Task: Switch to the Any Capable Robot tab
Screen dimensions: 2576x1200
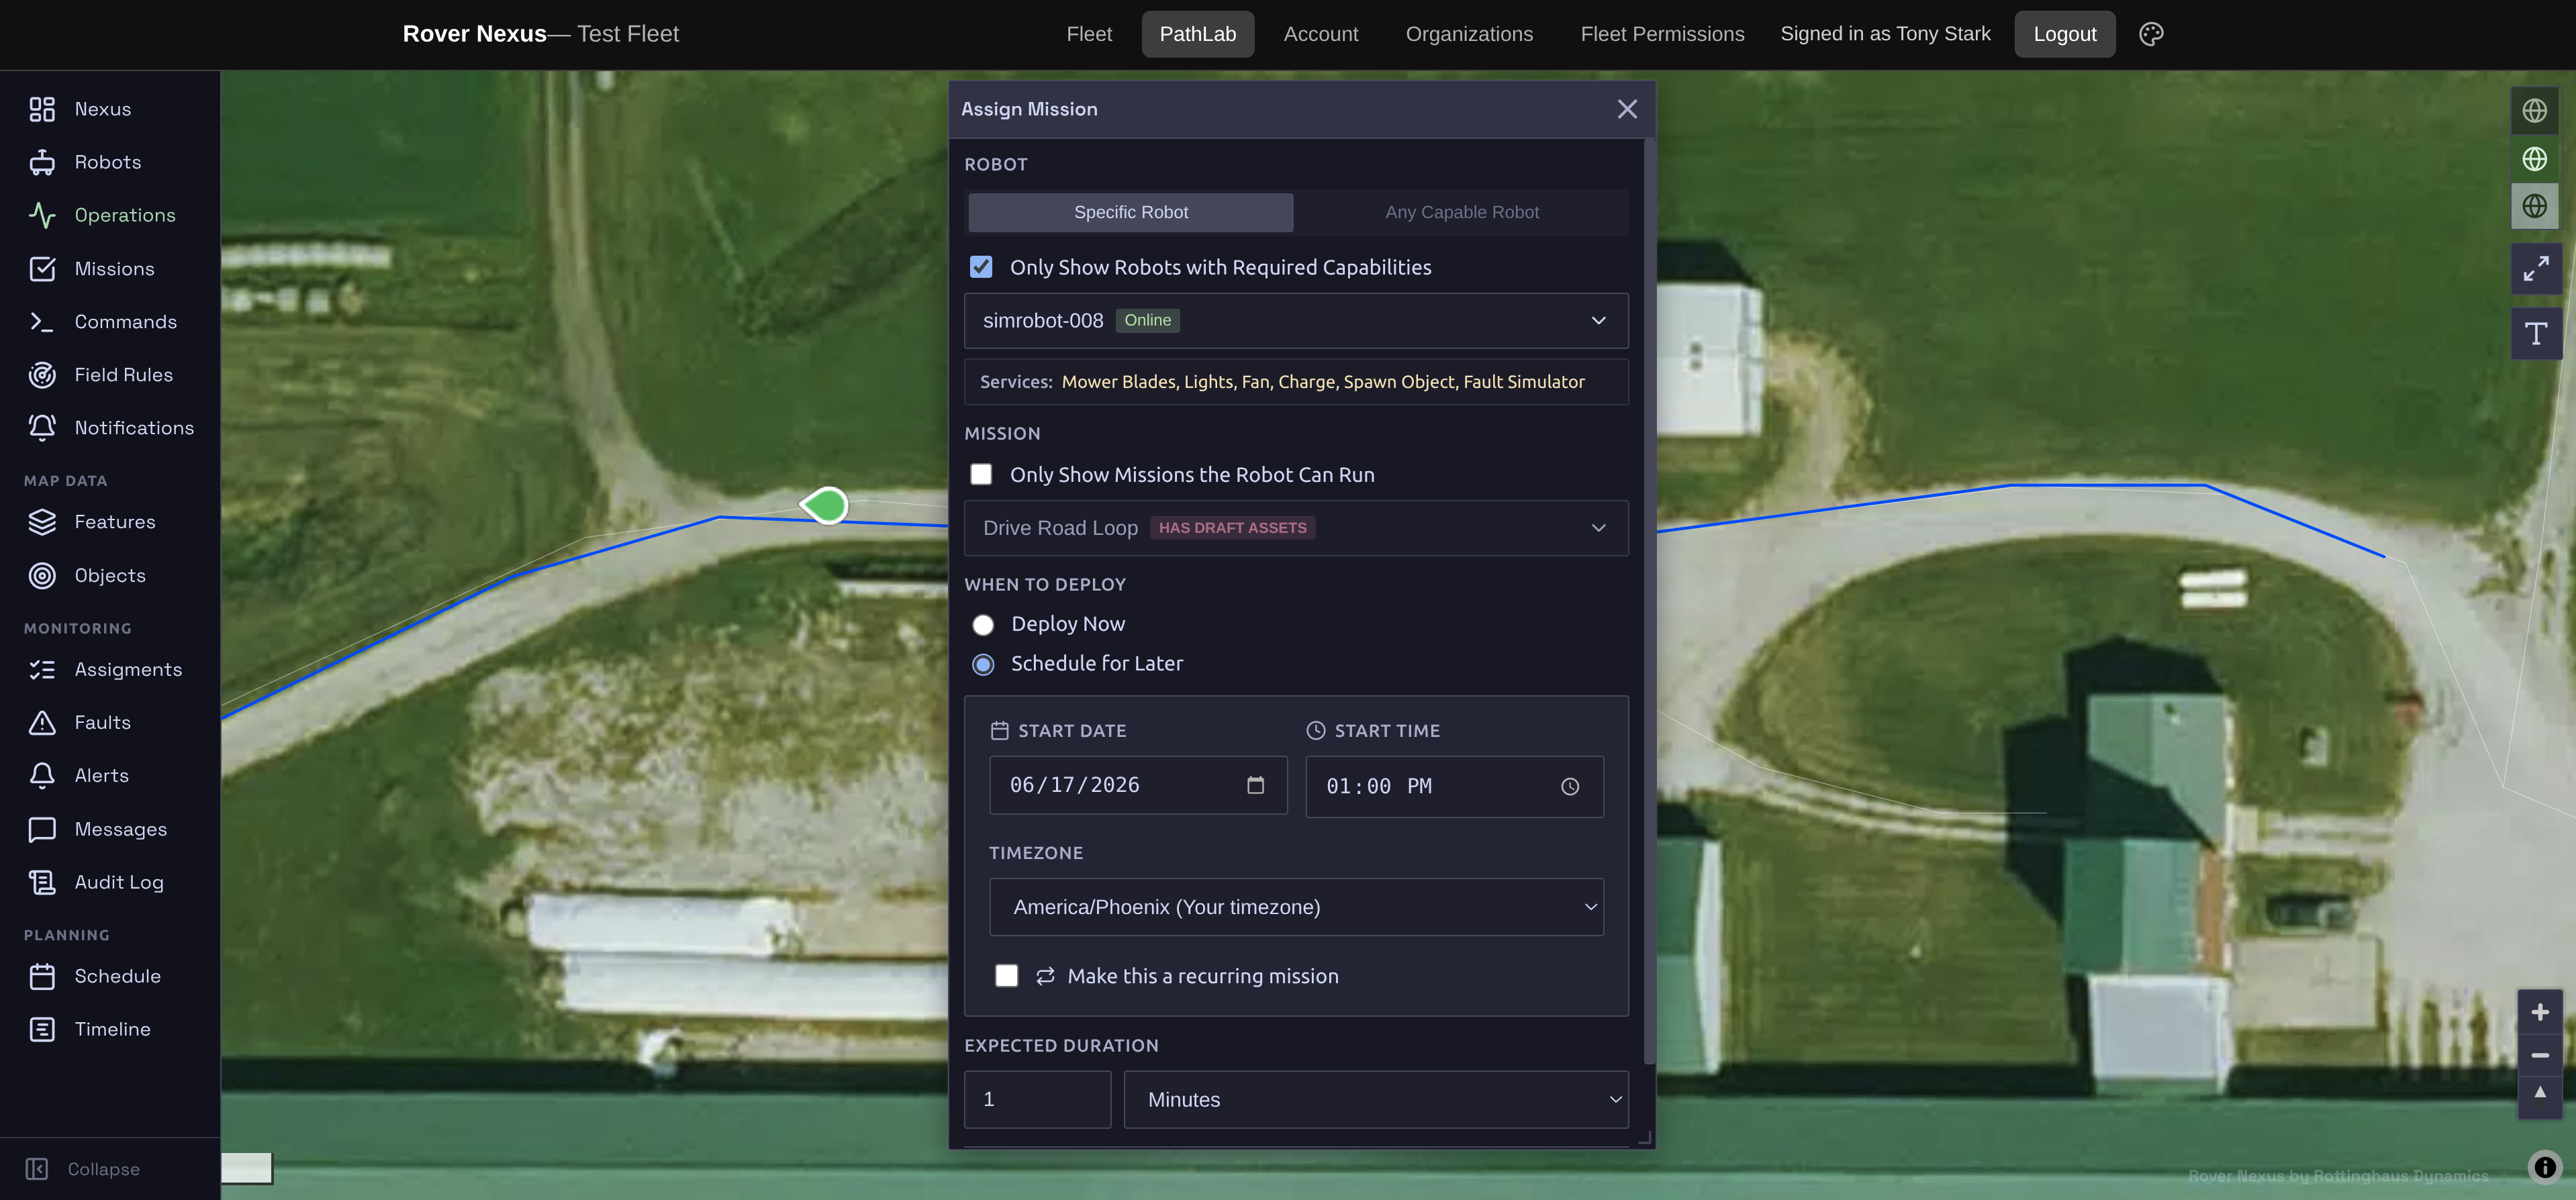Action: point(1461,212)
